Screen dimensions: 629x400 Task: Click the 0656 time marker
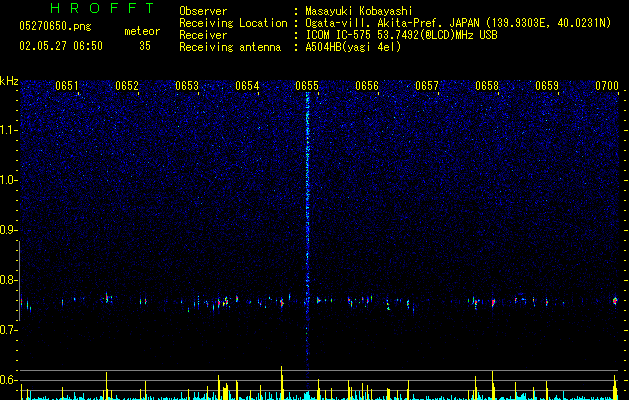pos(367,86)
